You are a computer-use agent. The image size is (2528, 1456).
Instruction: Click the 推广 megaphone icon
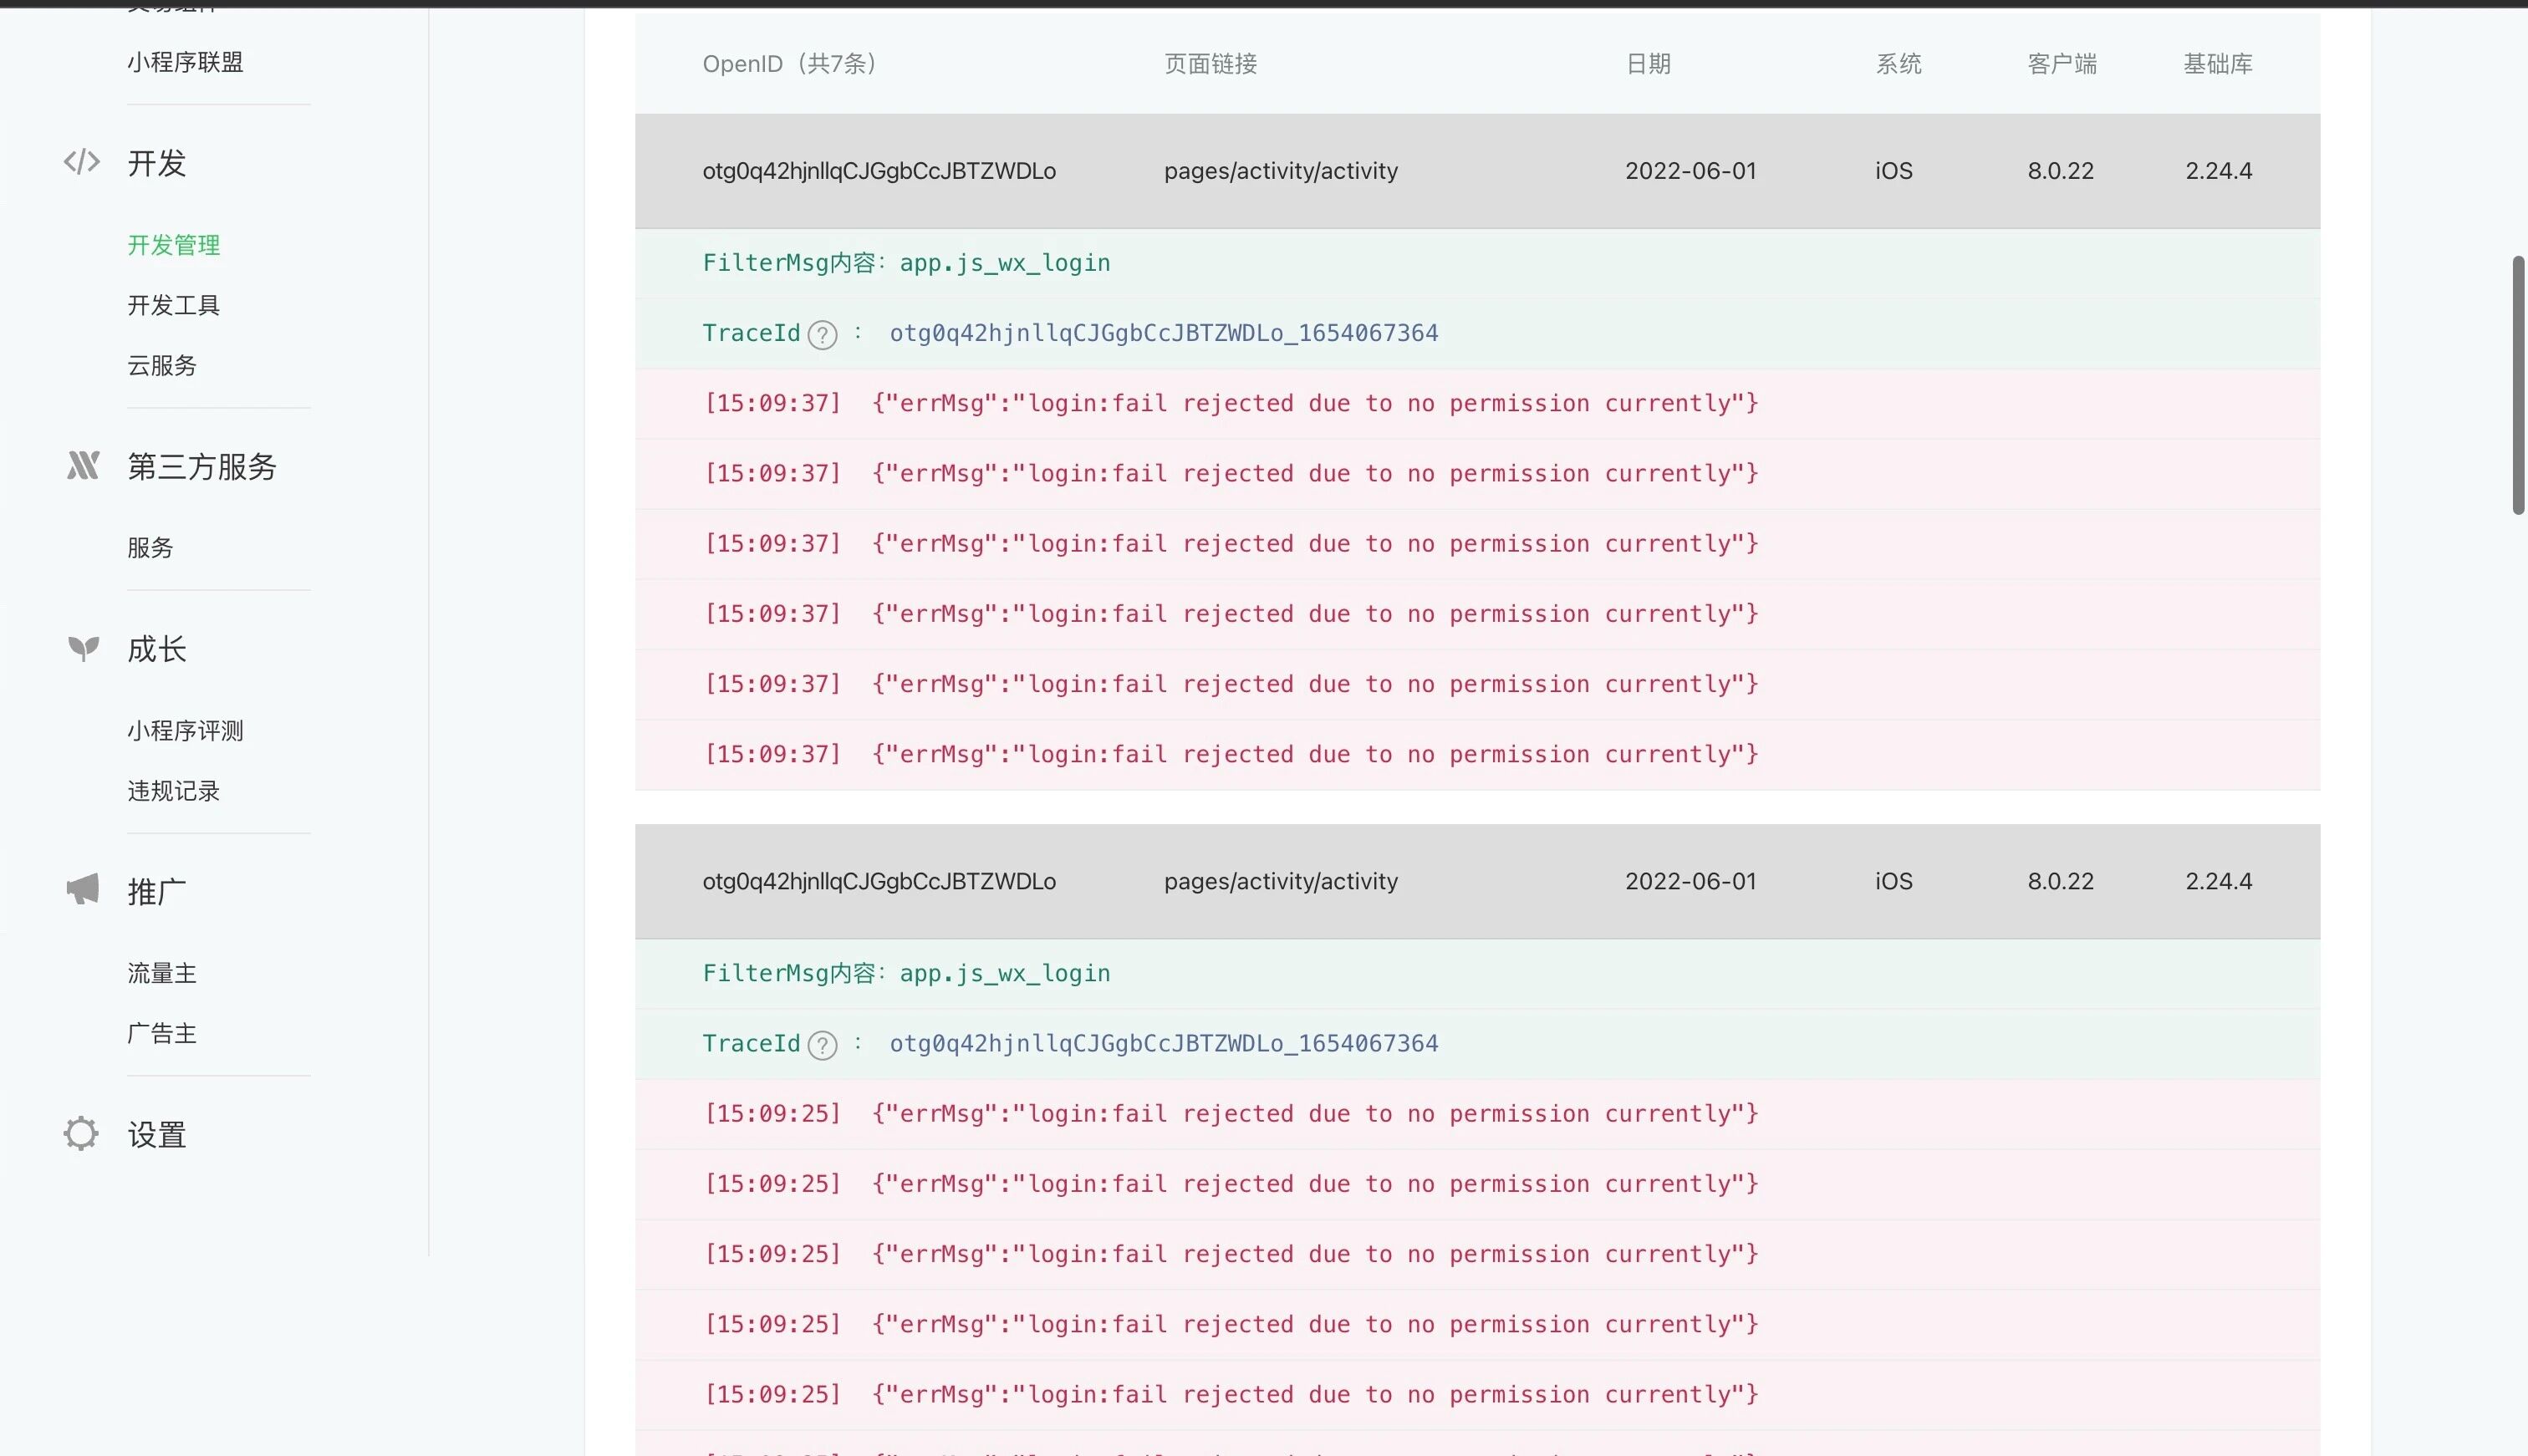(83, 889)
